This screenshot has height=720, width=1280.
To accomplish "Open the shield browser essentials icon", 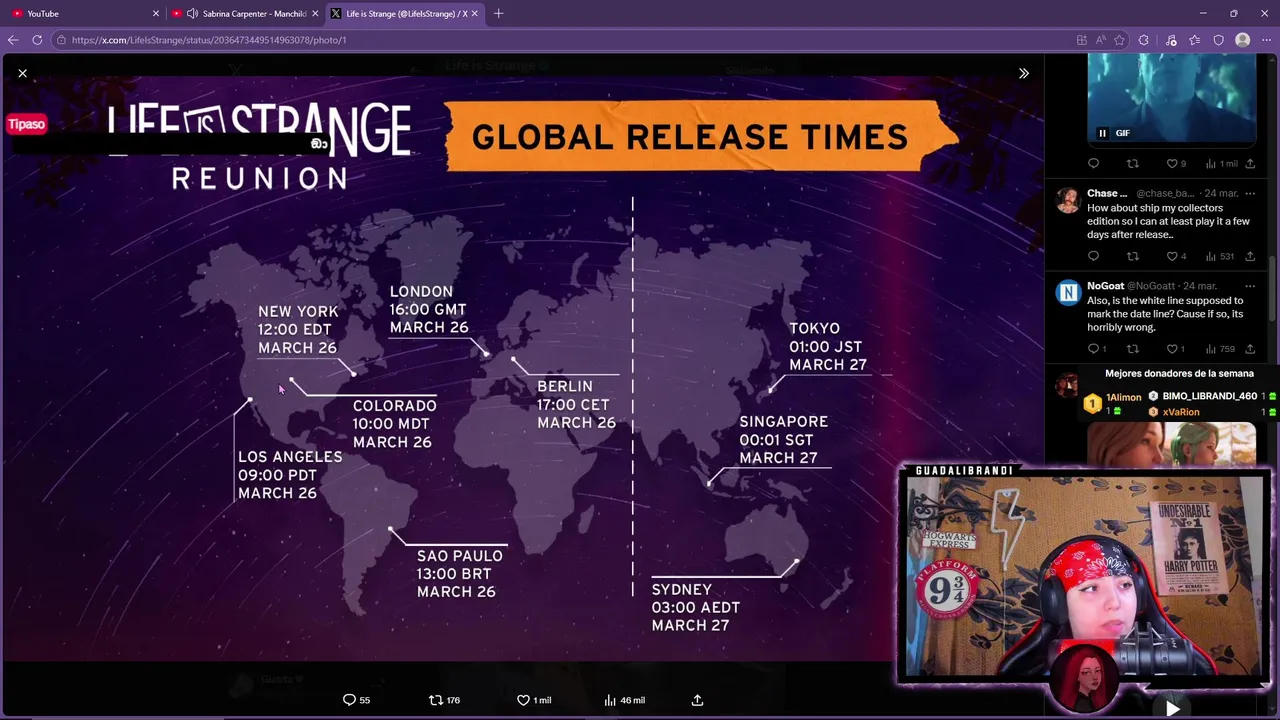I will pos(1218,40).
